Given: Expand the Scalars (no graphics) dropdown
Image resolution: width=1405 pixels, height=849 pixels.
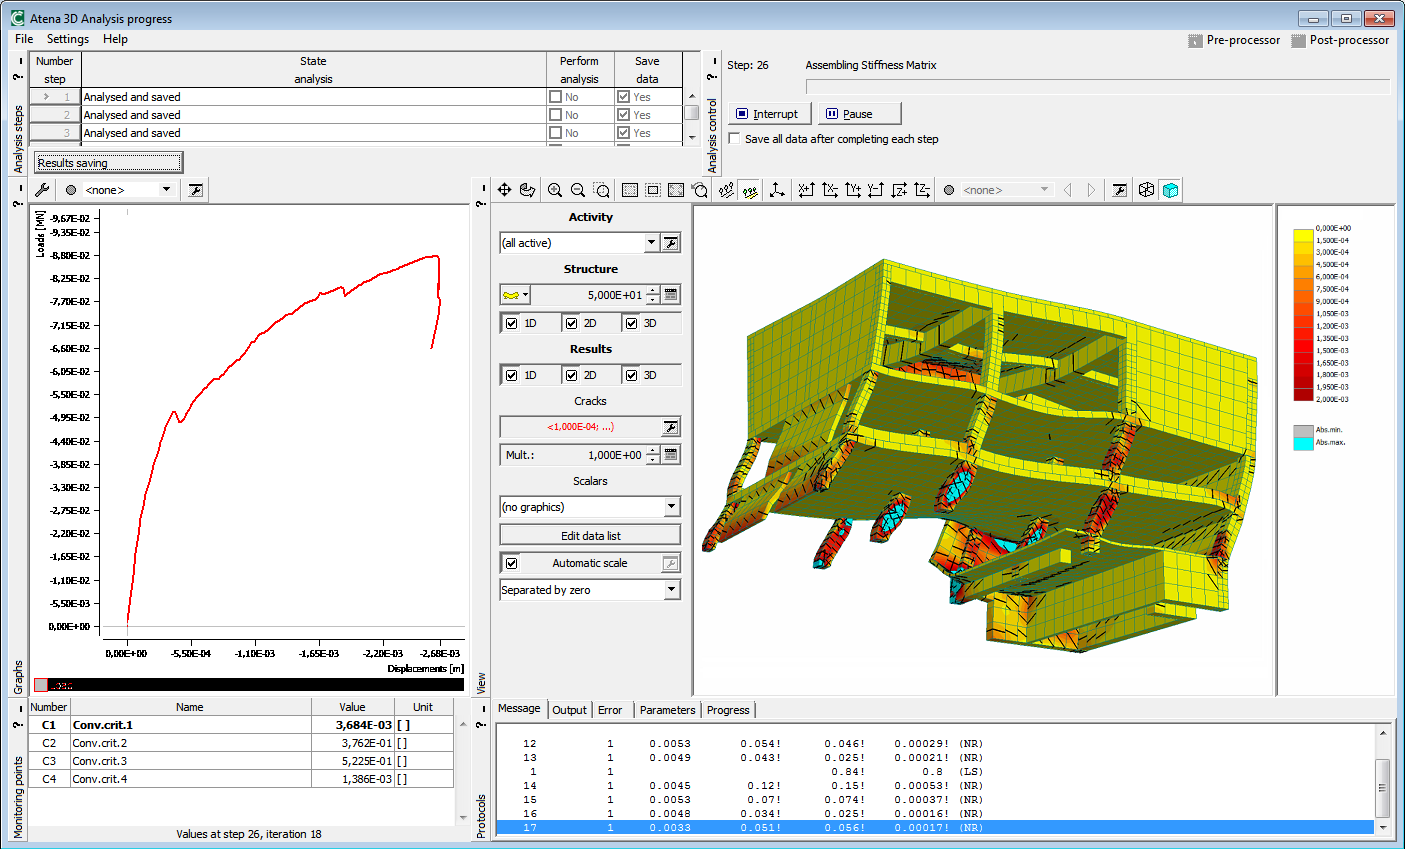Looking at the screenshot, I should [x=671, y=507].
